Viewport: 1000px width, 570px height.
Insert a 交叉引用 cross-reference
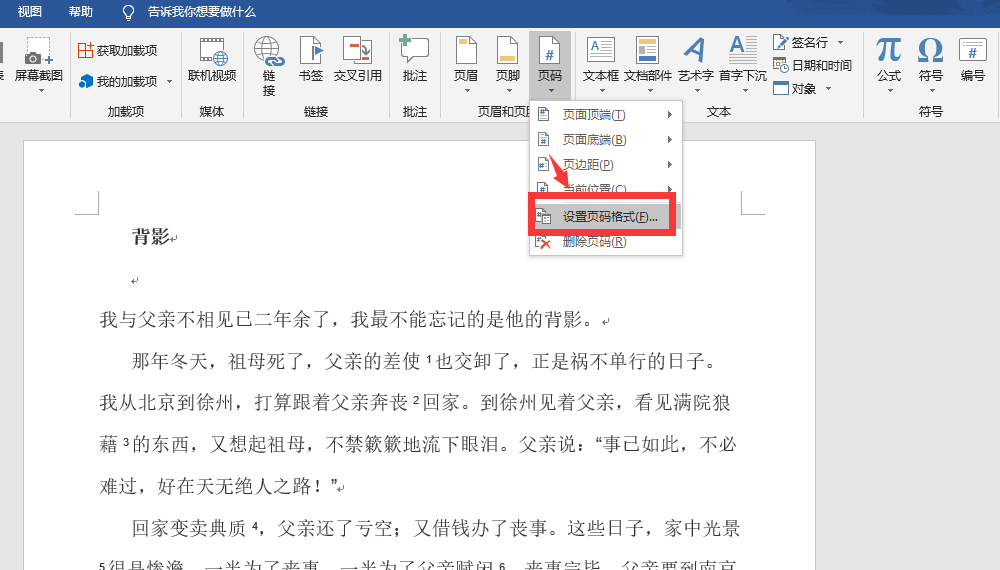tap(358, 62)
